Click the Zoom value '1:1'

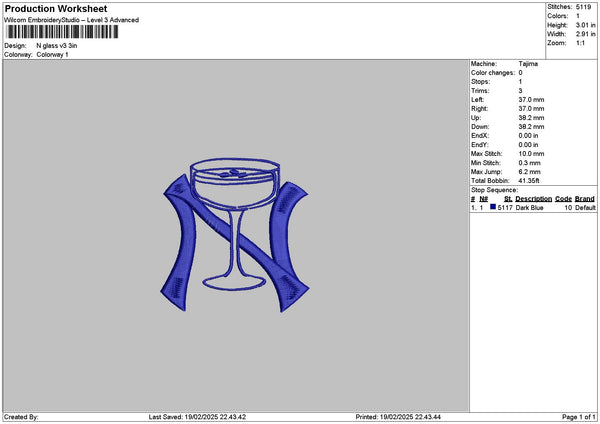click(x=580, y=43)
